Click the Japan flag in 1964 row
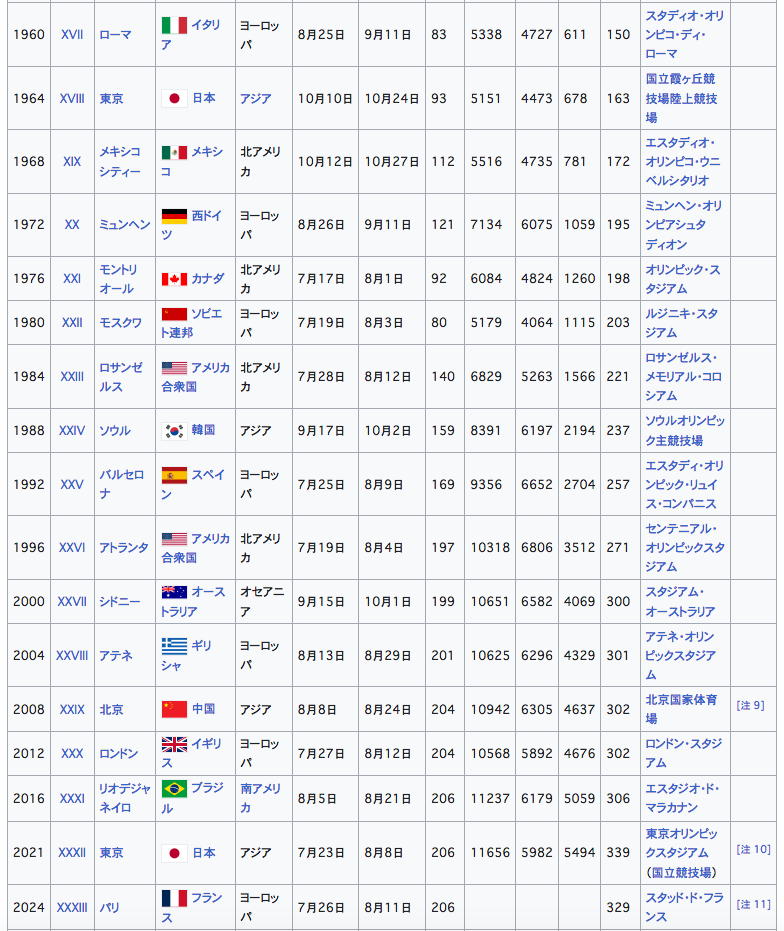 tap(174, 98)
